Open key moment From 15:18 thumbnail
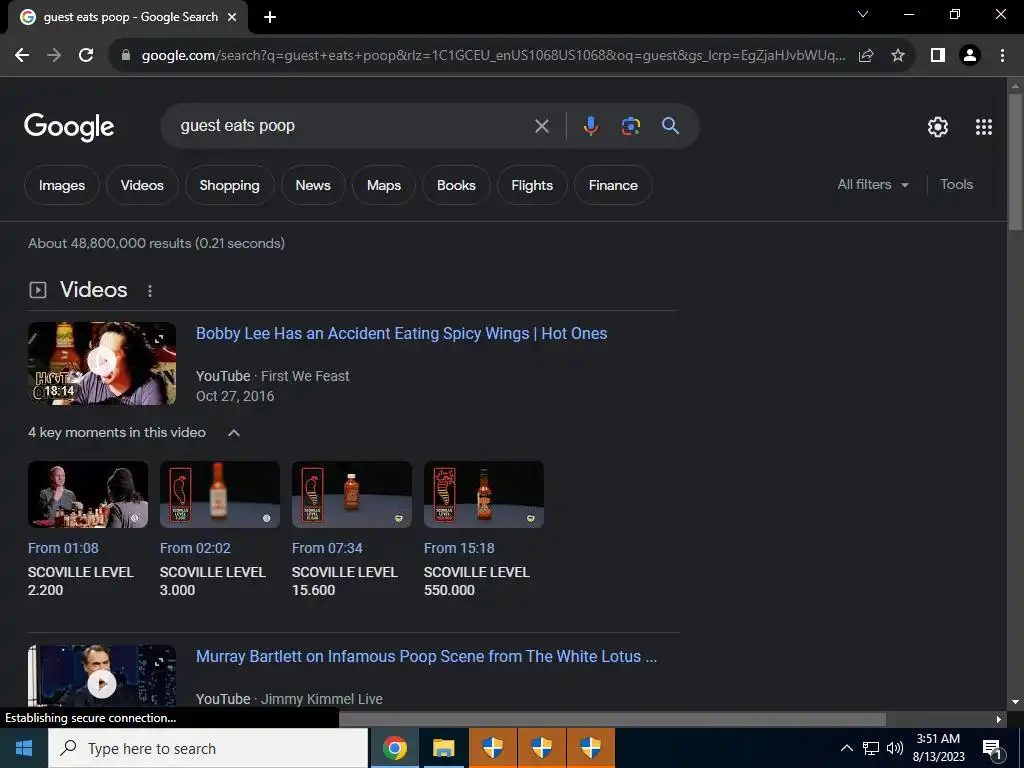 pos(484,494)
